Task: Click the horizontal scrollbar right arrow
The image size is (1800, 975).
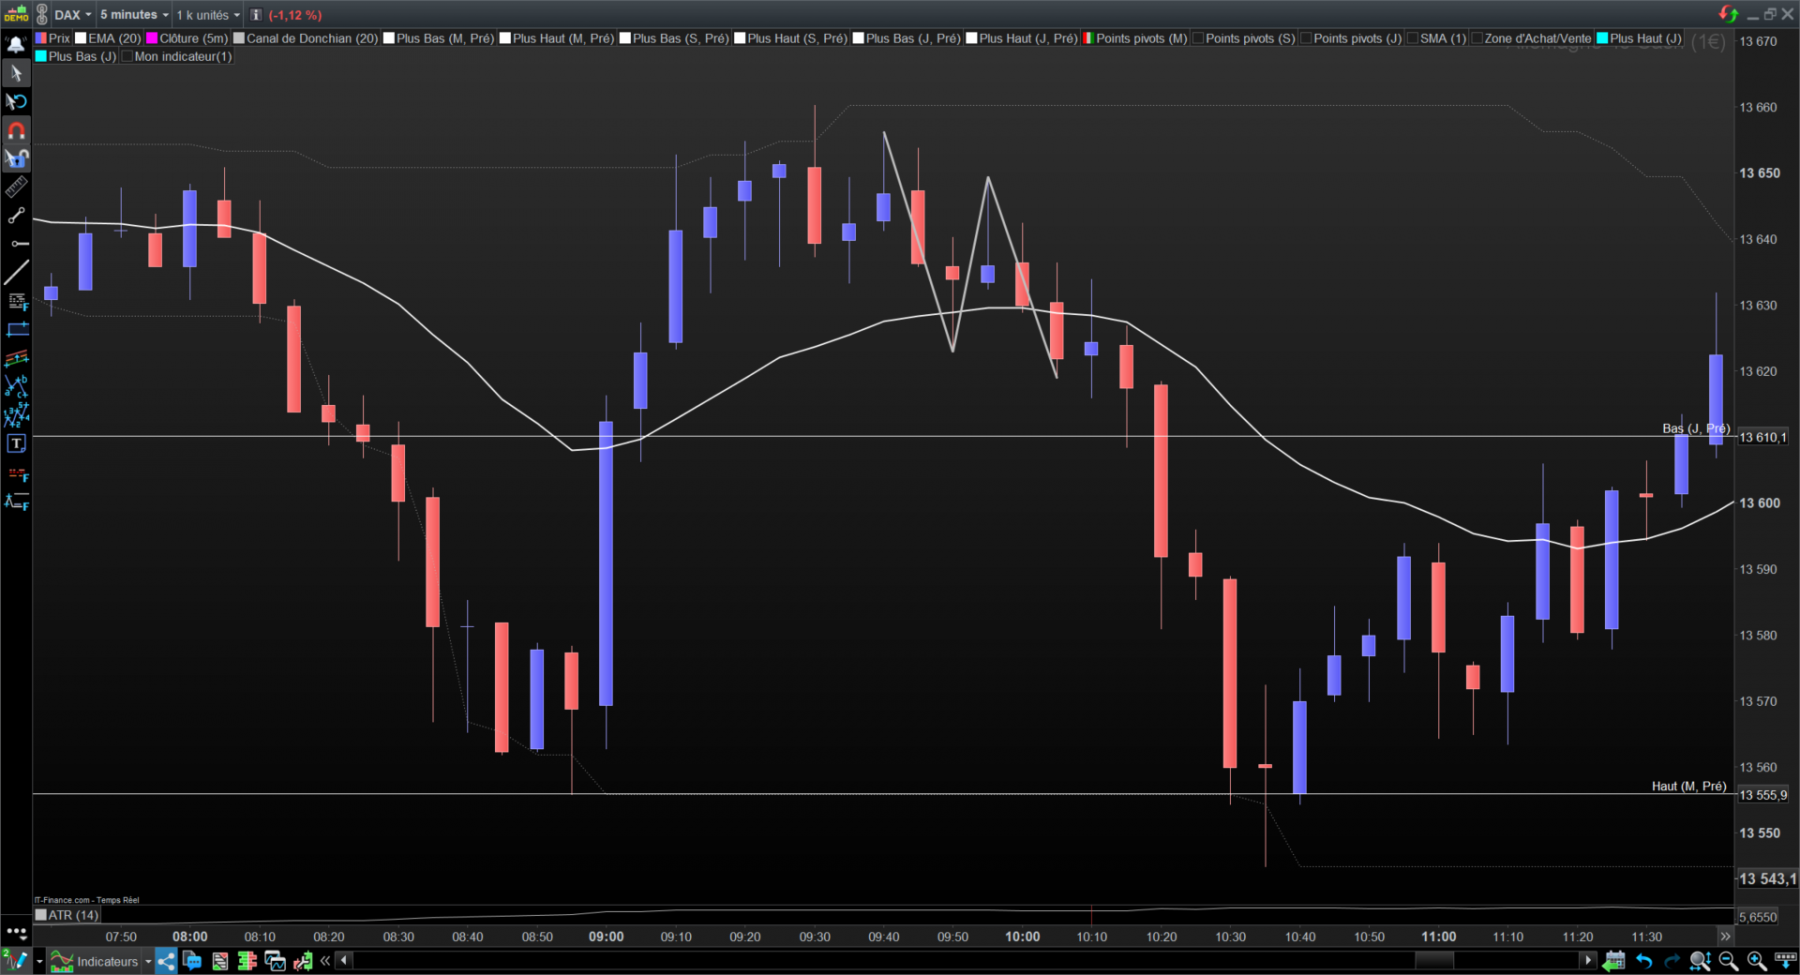Action: tap(1587, 961)
